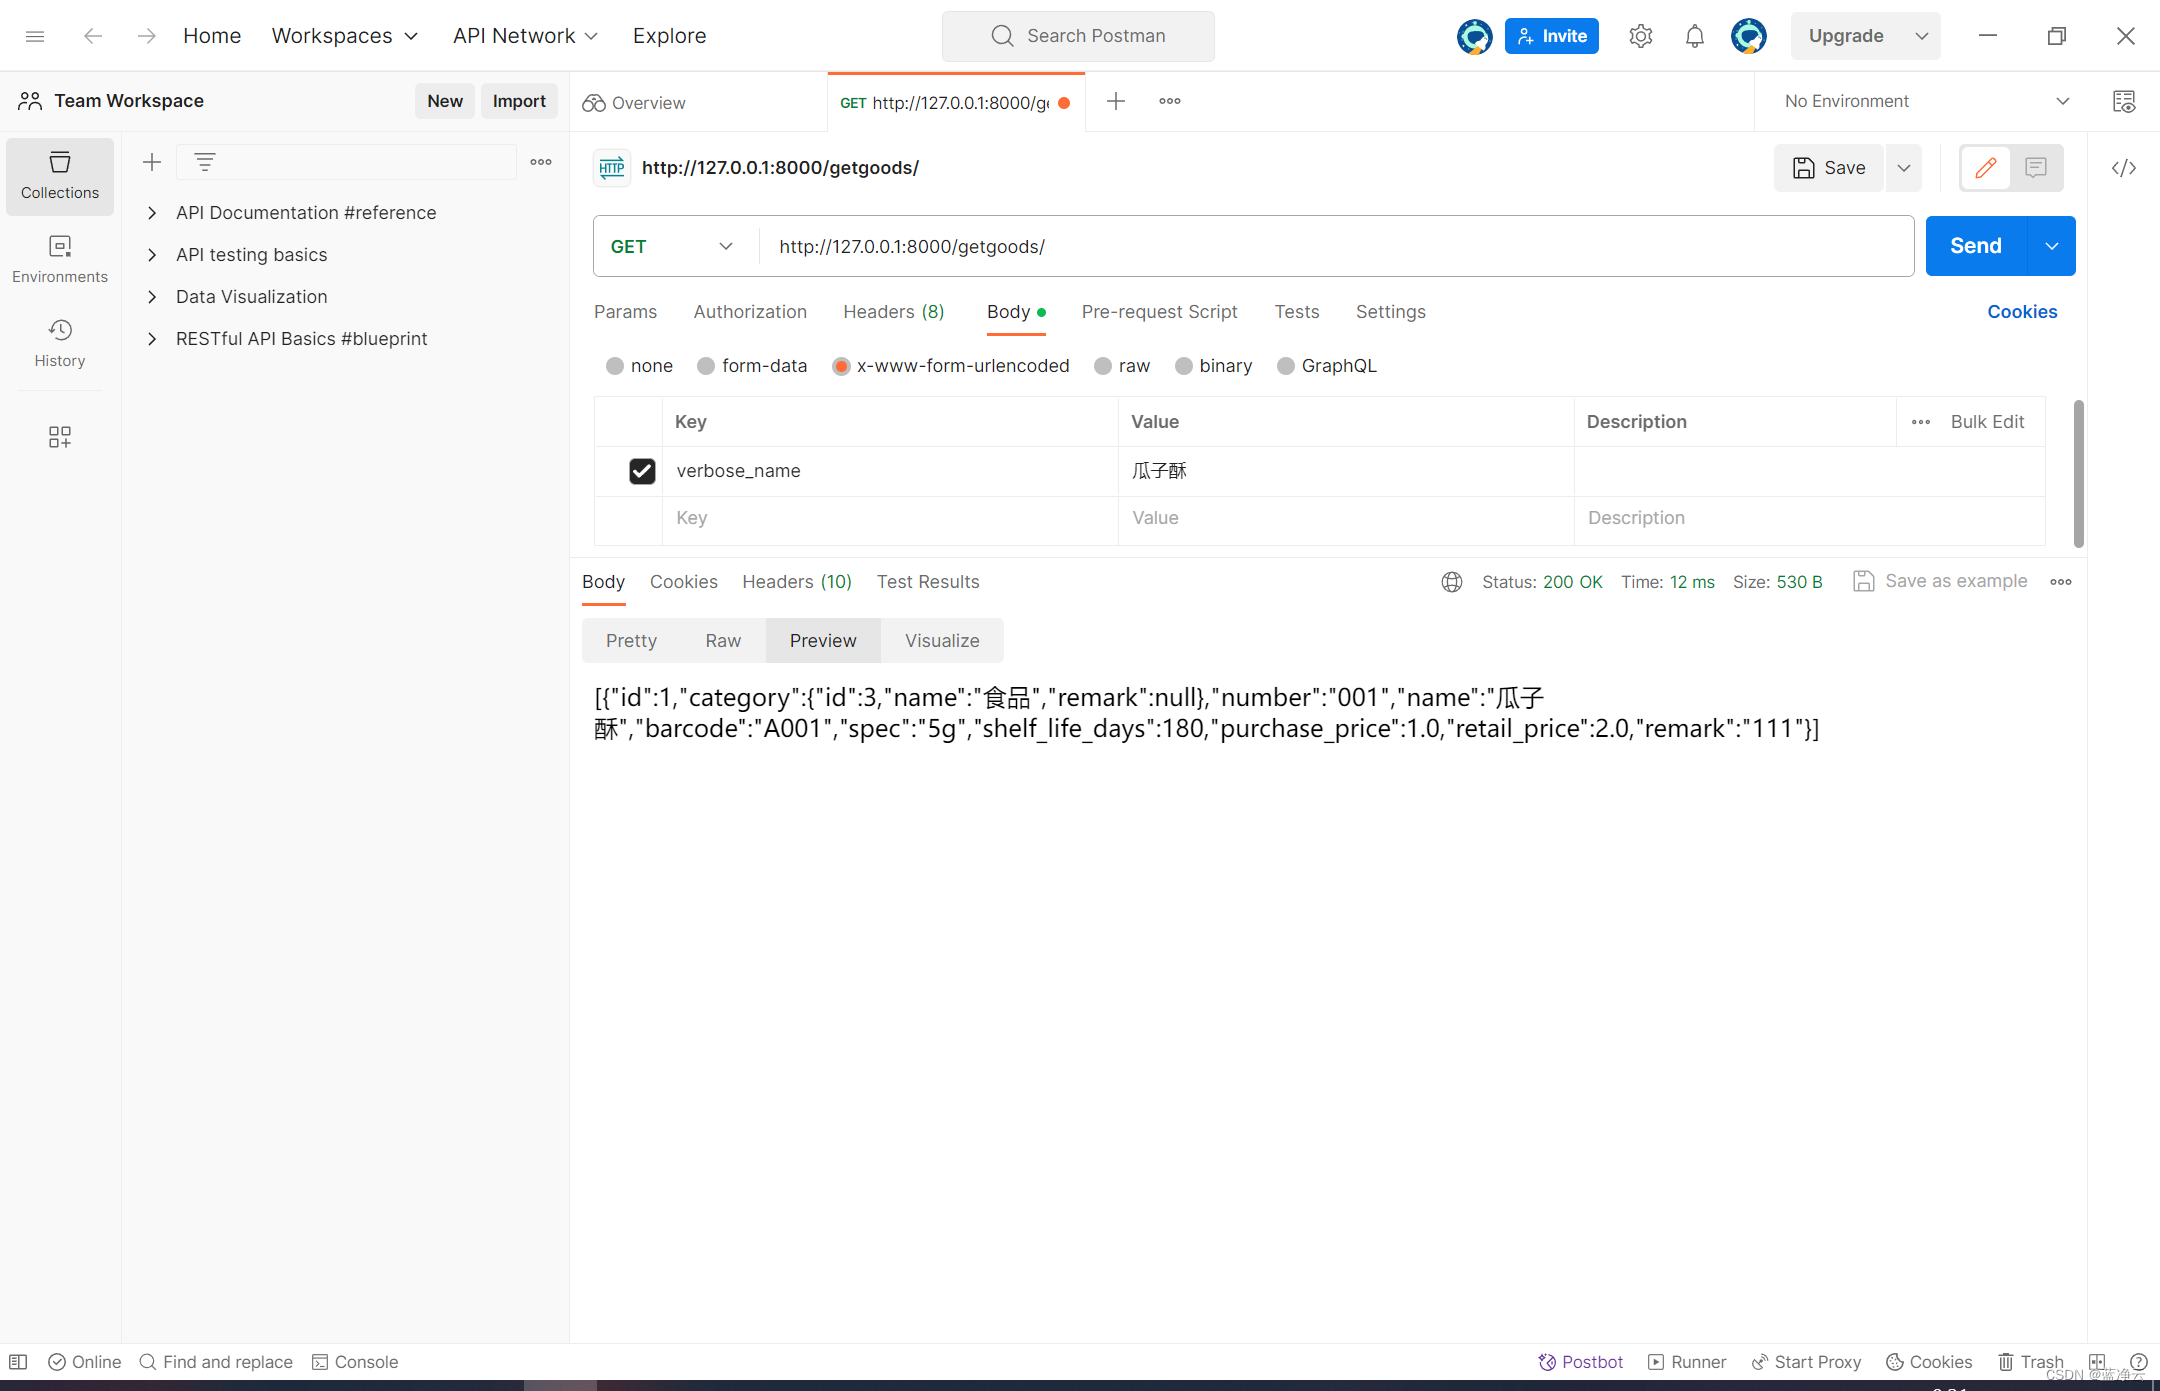
Task: Click the code snippet icon
Action: click(x=2124, y=168)
